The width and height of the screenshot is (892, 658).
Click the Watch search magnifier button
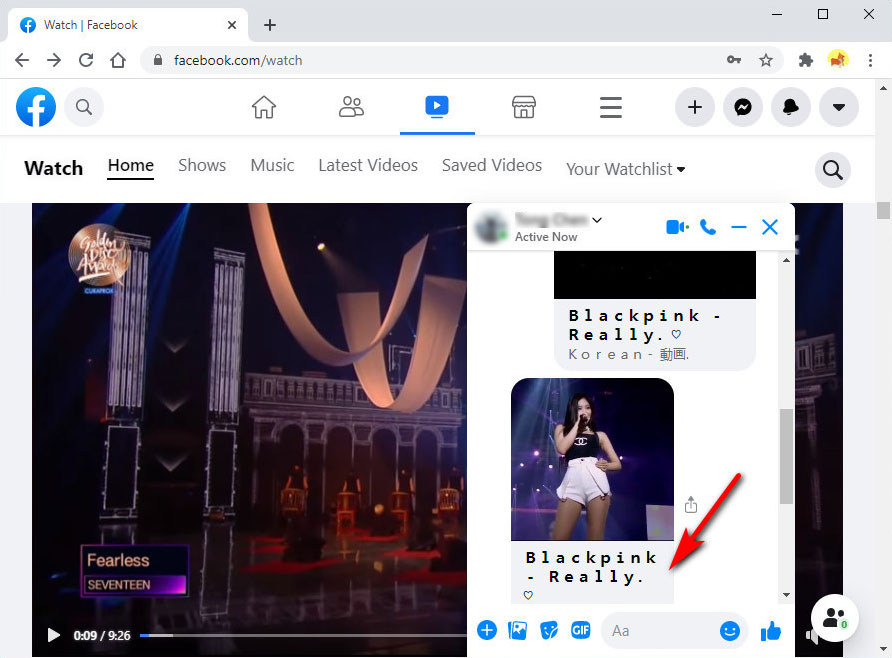[x=833, y=169]
